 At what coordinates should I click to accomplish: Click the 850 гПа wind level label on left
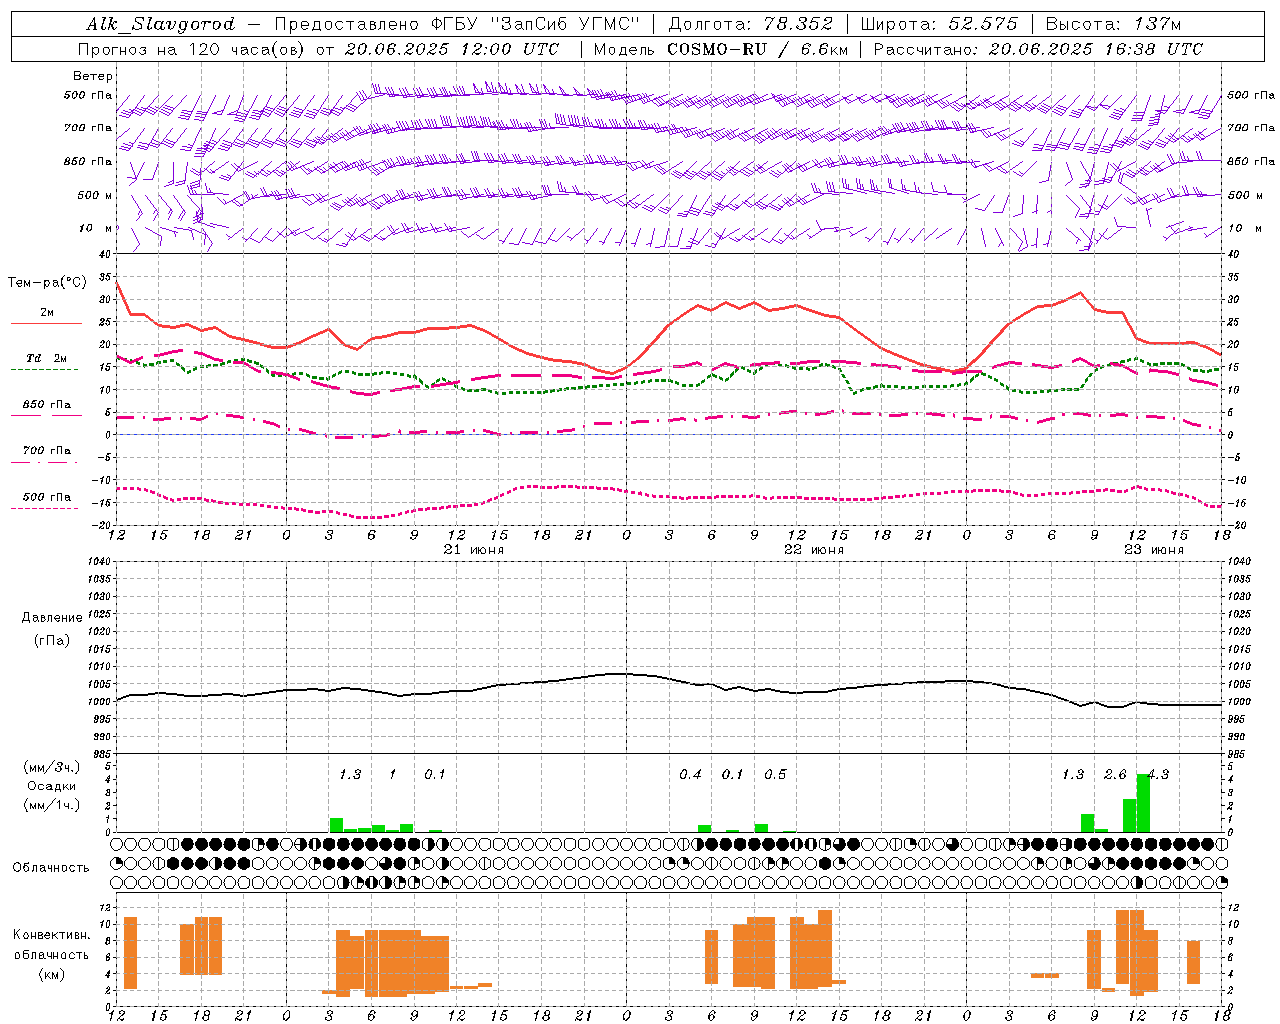click(x=88, y=161)
